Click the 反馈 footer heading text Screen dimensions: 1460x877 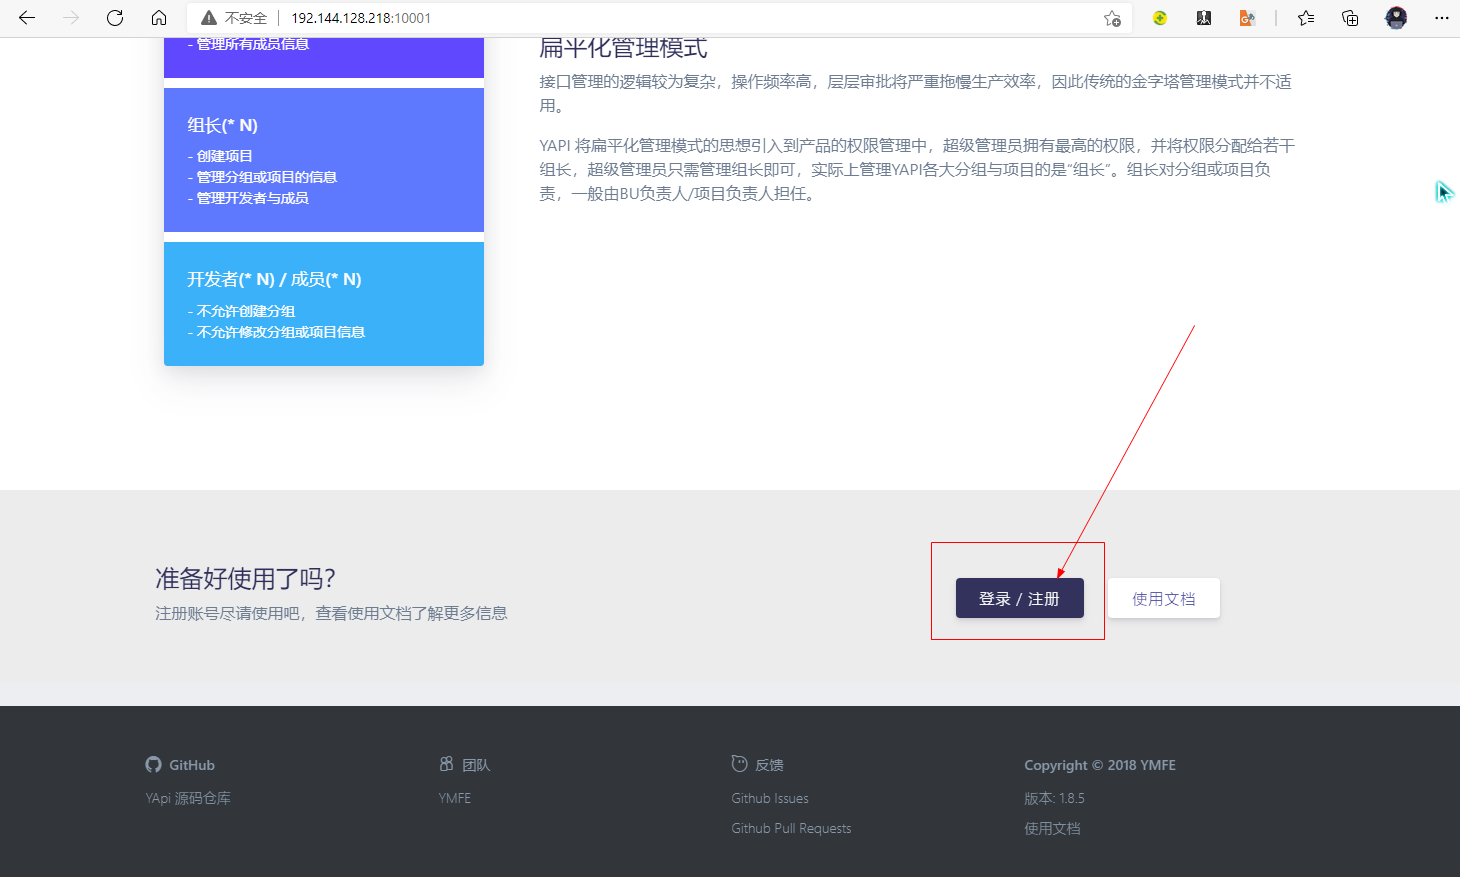[769, 765]
